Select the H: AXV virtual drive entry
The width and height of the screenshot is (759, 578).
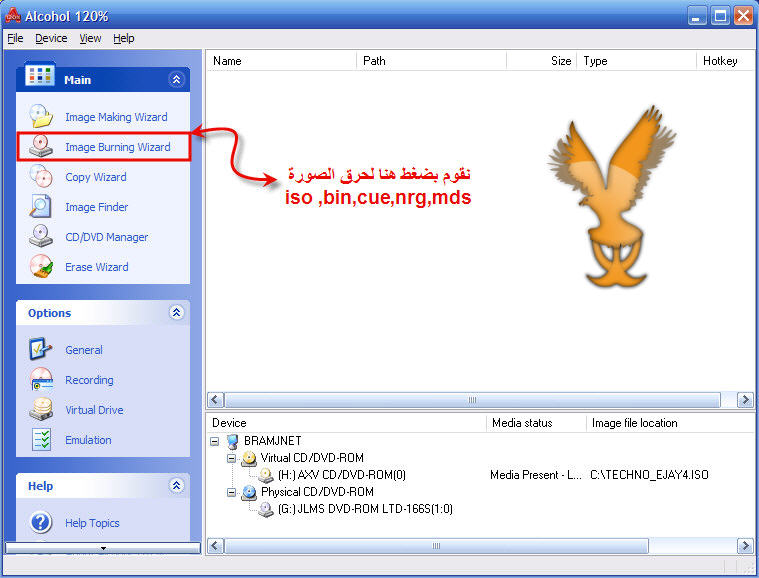tap(341, 475)
